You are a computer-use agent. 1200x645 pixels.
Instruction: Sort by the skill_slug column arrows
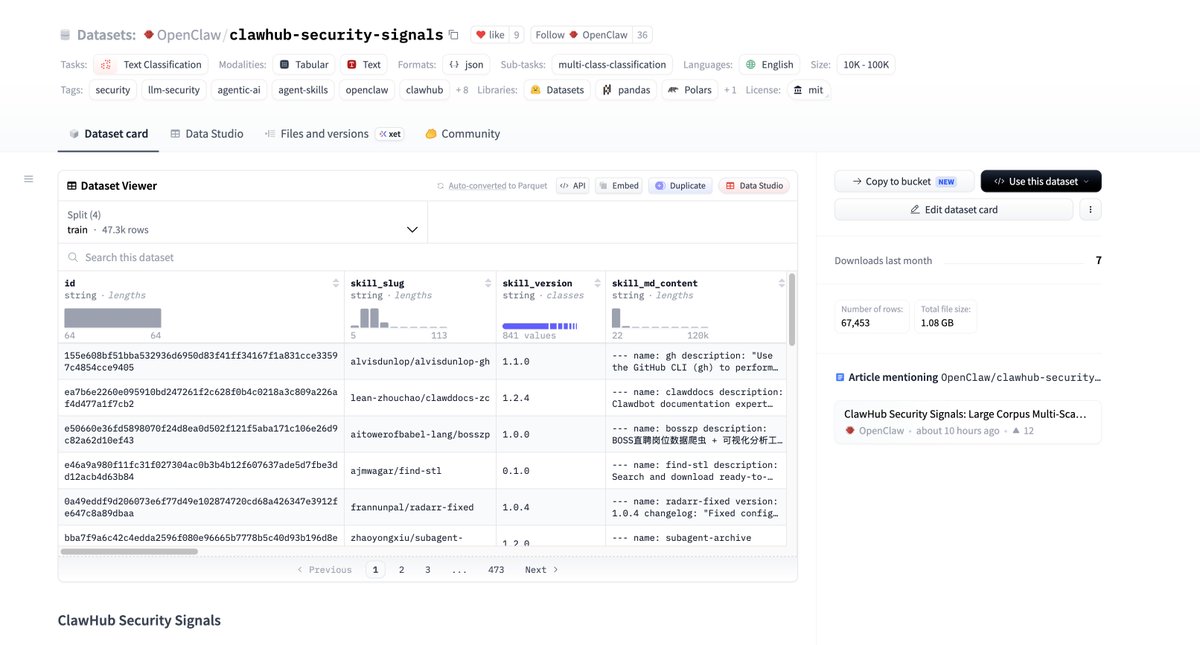pyautogui.click(x=487, y=284)
